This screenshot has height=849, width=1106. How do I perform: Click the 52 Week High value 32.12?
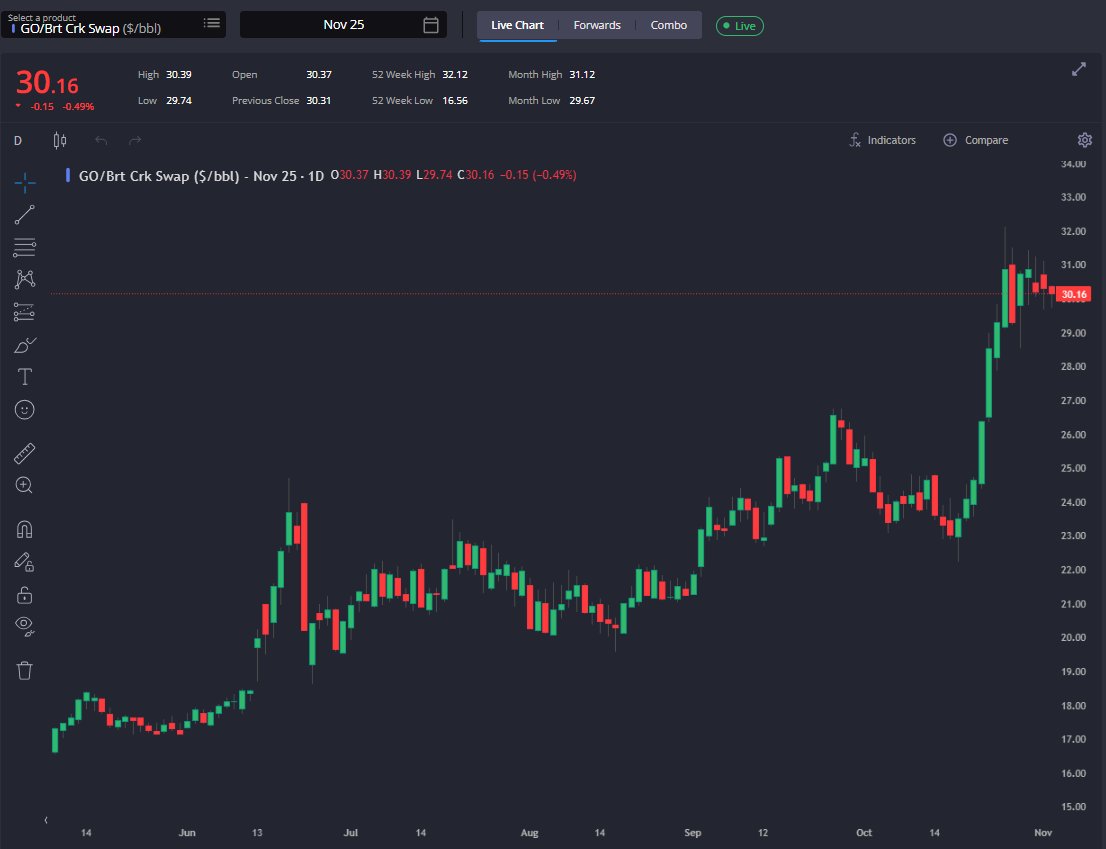pyautogui.click(x=455, y=75)
